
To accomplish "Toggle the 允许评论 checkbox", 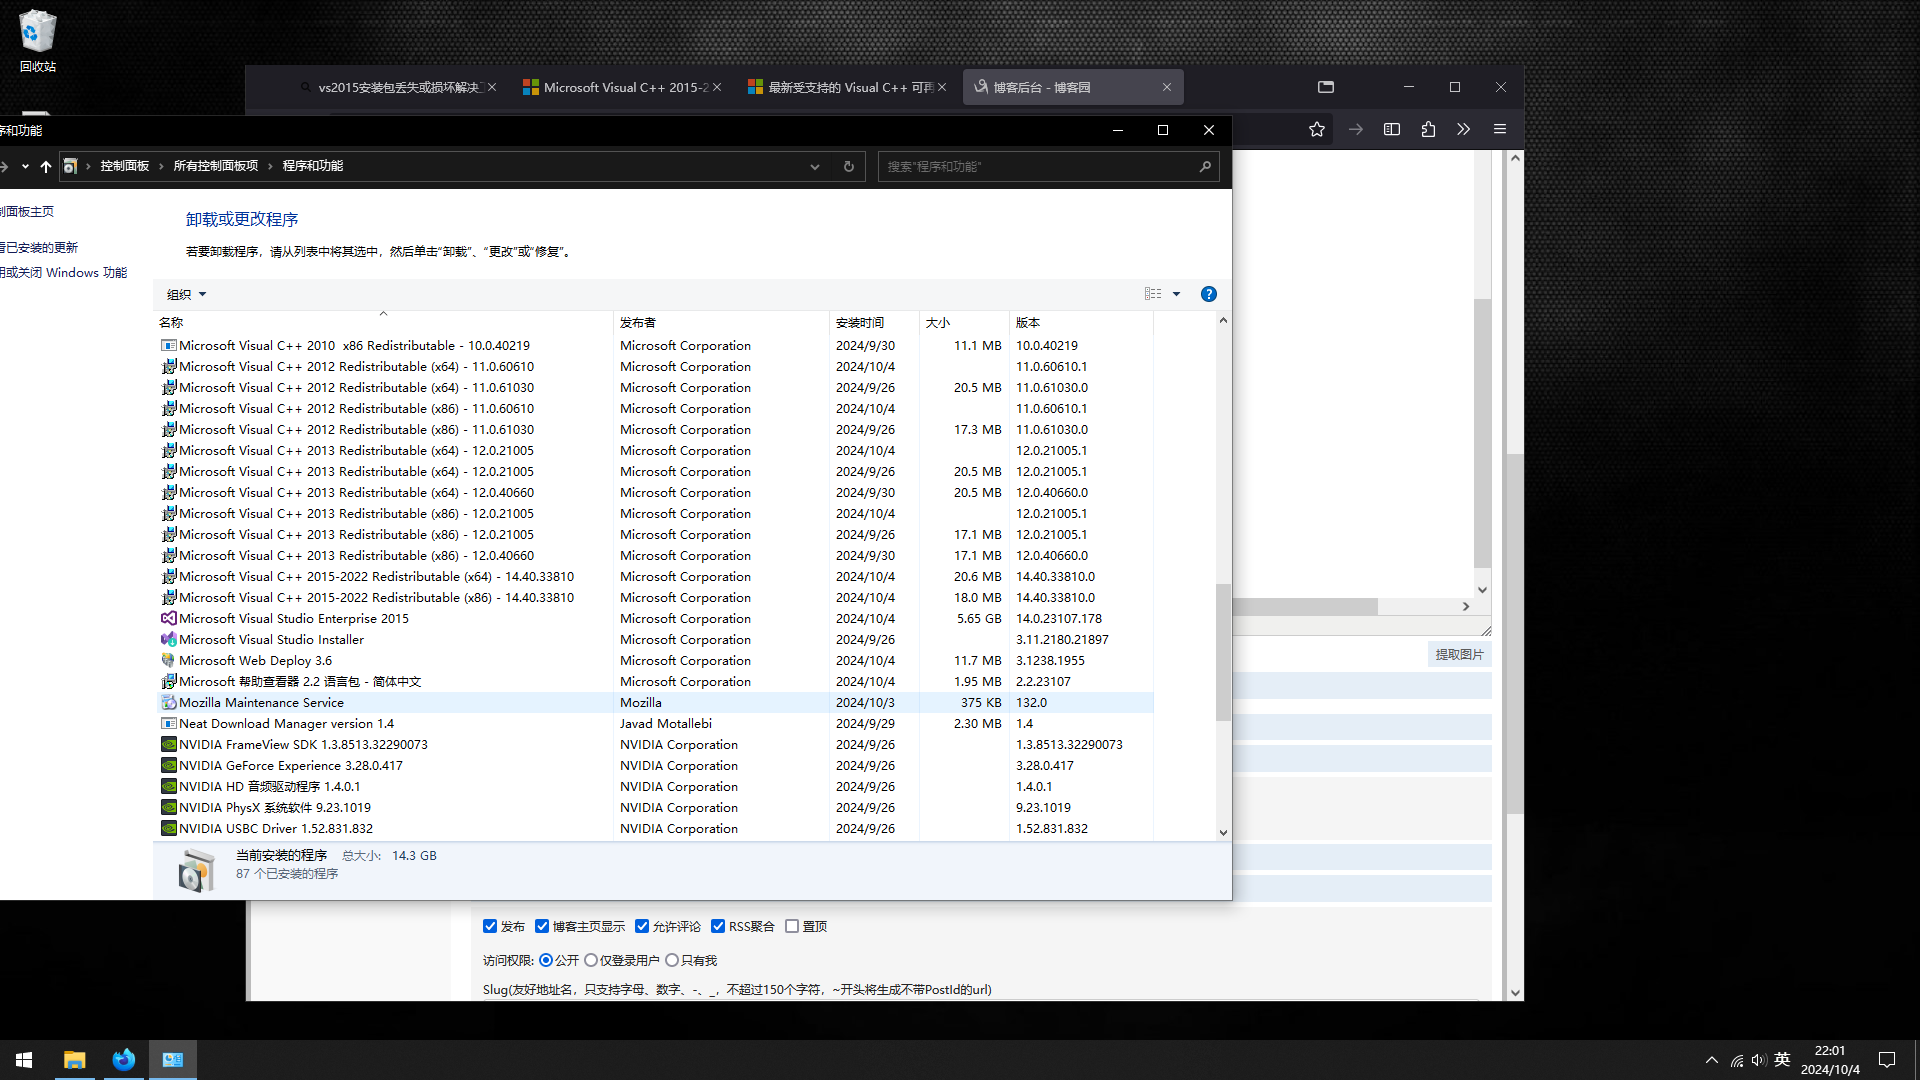I will click(642, 926).
